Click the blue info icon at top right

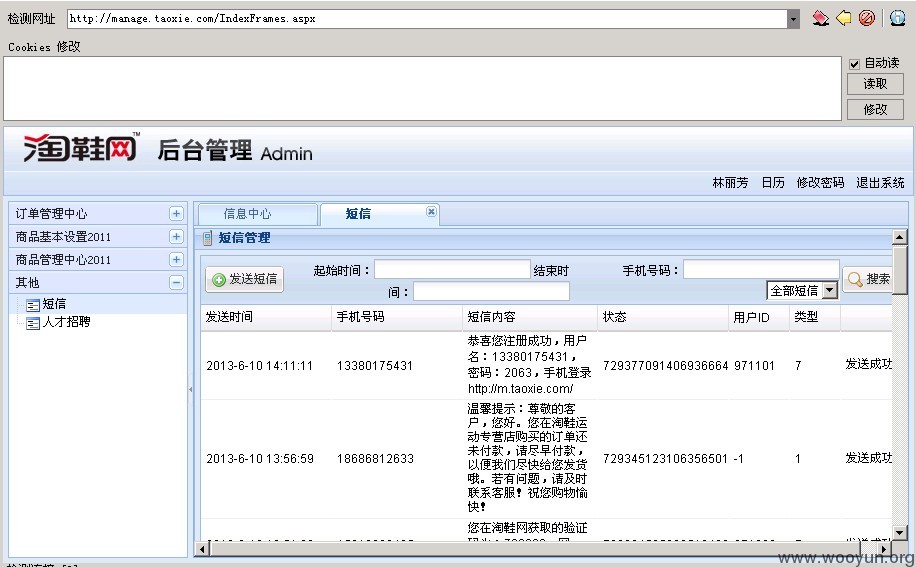pos(897,19)
